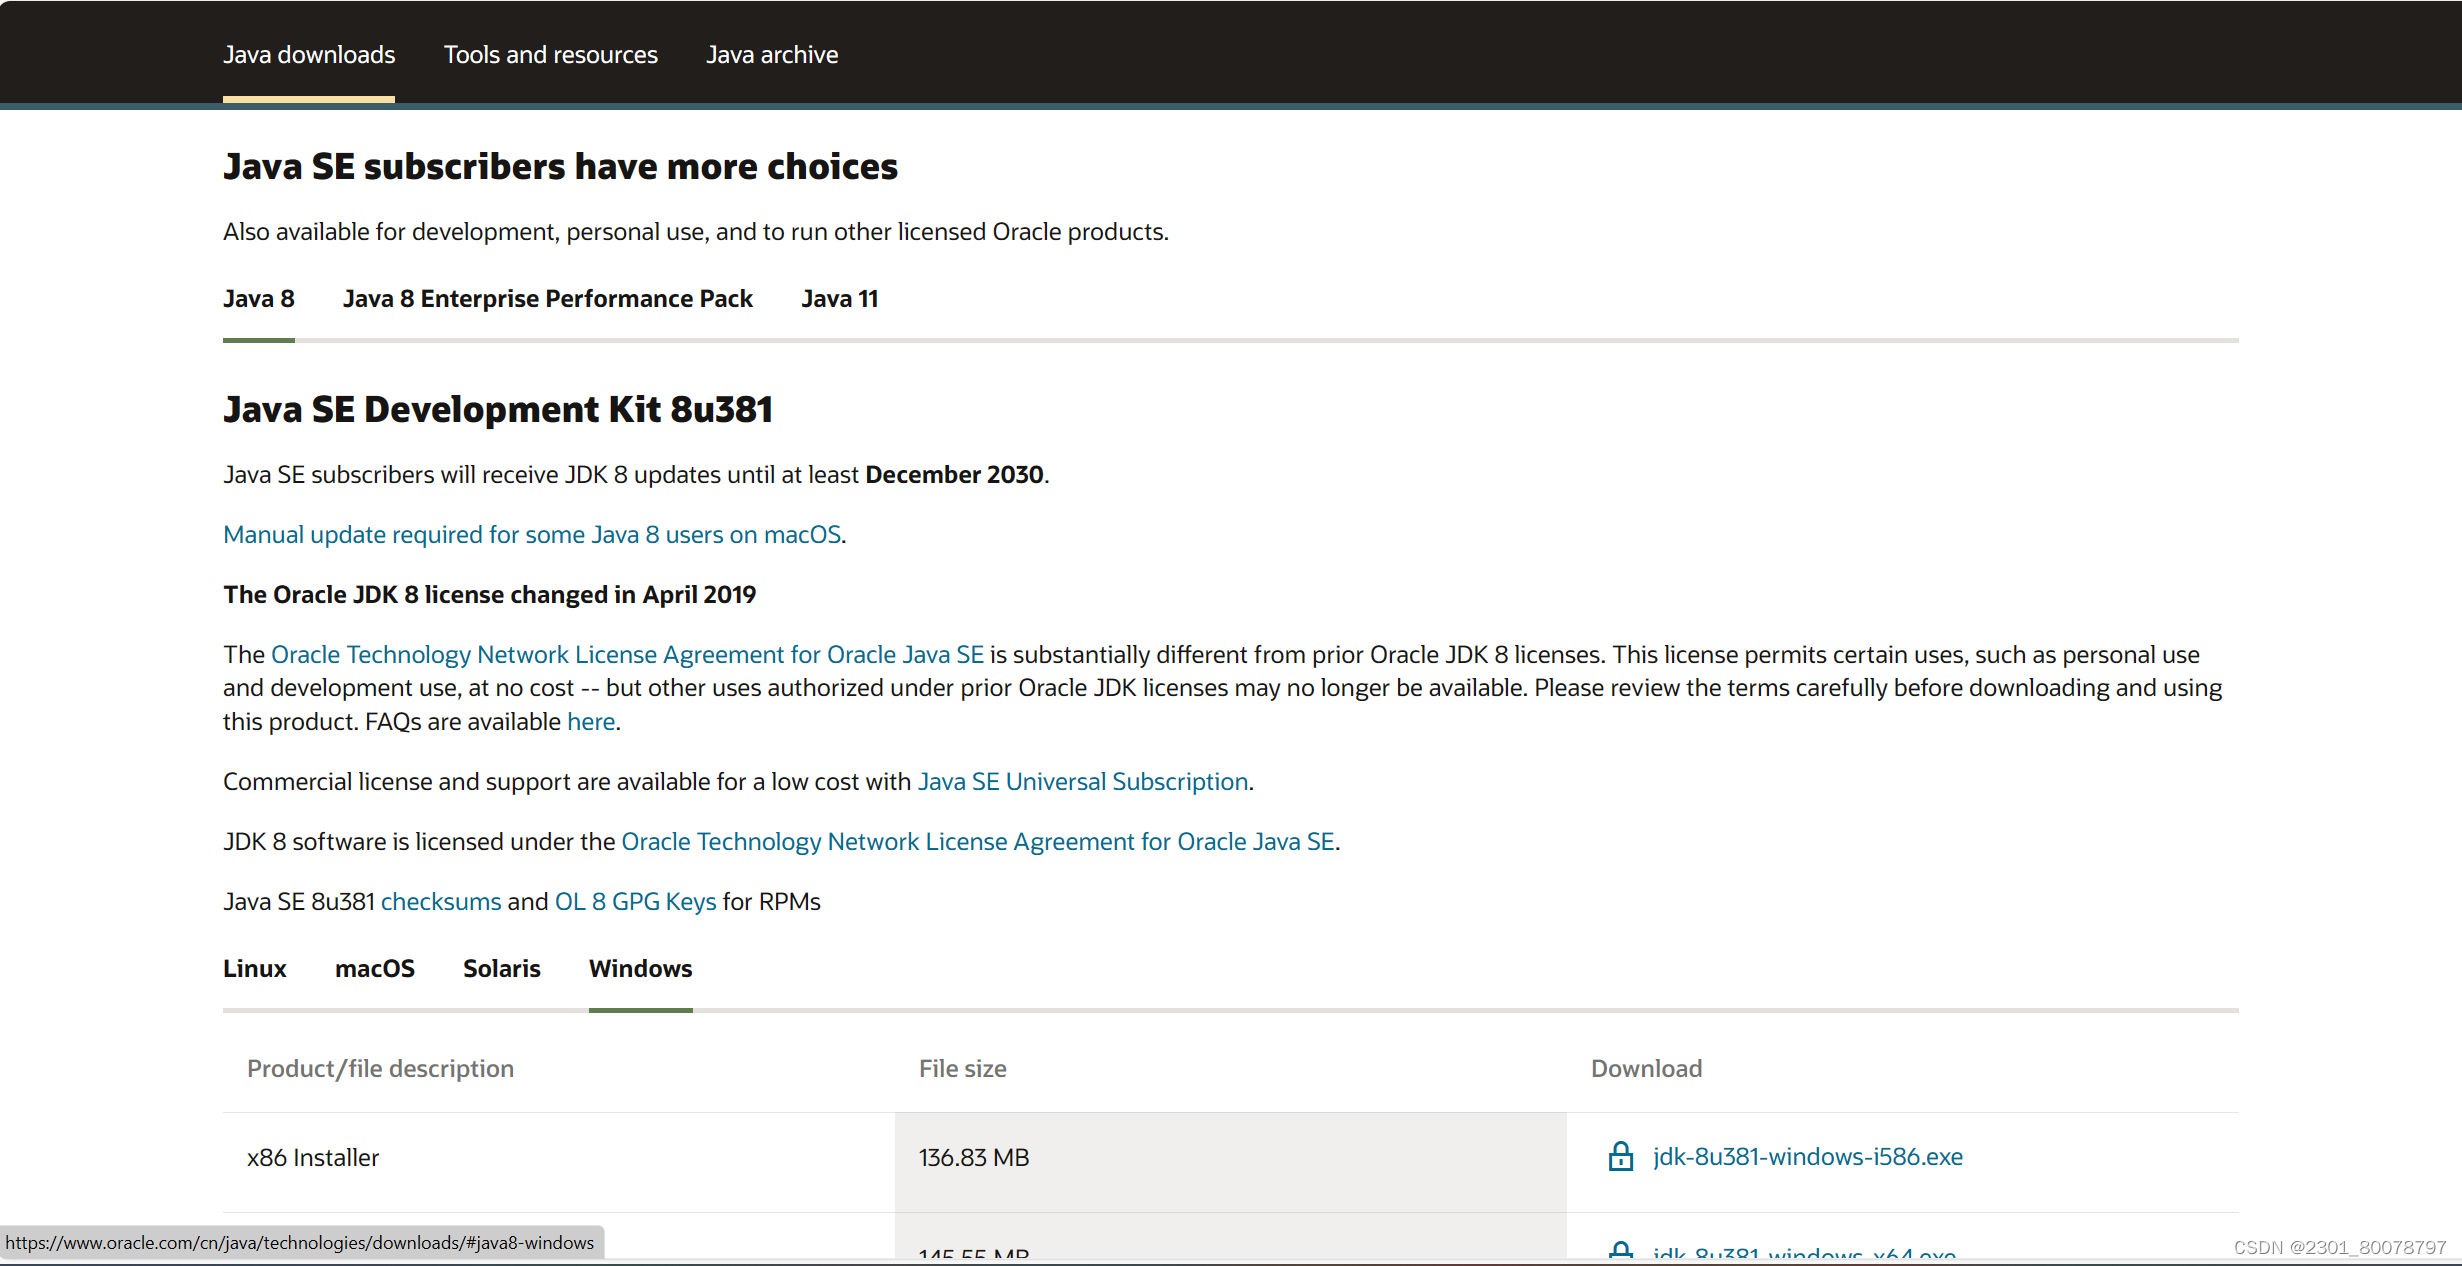Click the FAQs 'here' link

[x=590, y=722]
